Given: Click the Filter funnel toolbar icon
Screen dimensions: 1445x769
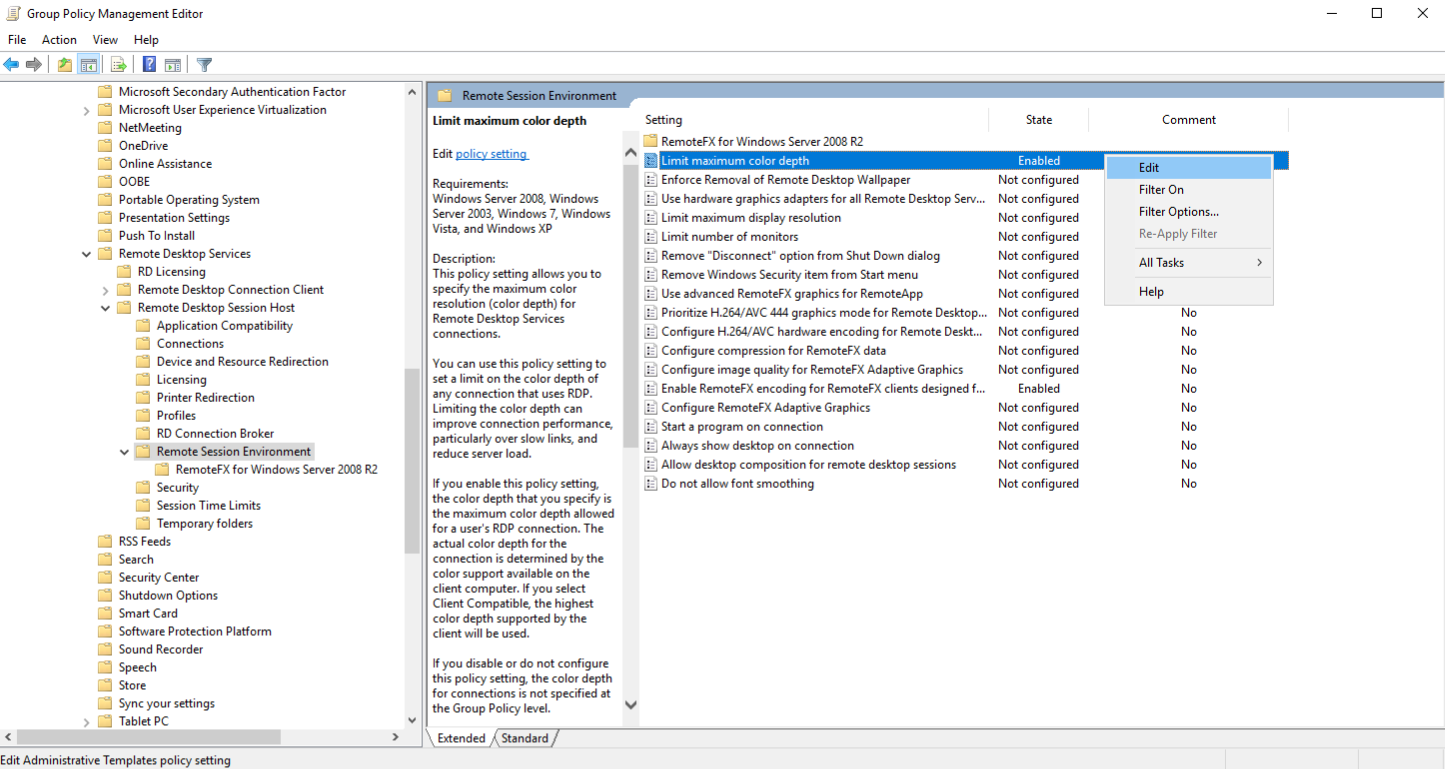Looking at the screenshot, I should click(x=203, y=64).
